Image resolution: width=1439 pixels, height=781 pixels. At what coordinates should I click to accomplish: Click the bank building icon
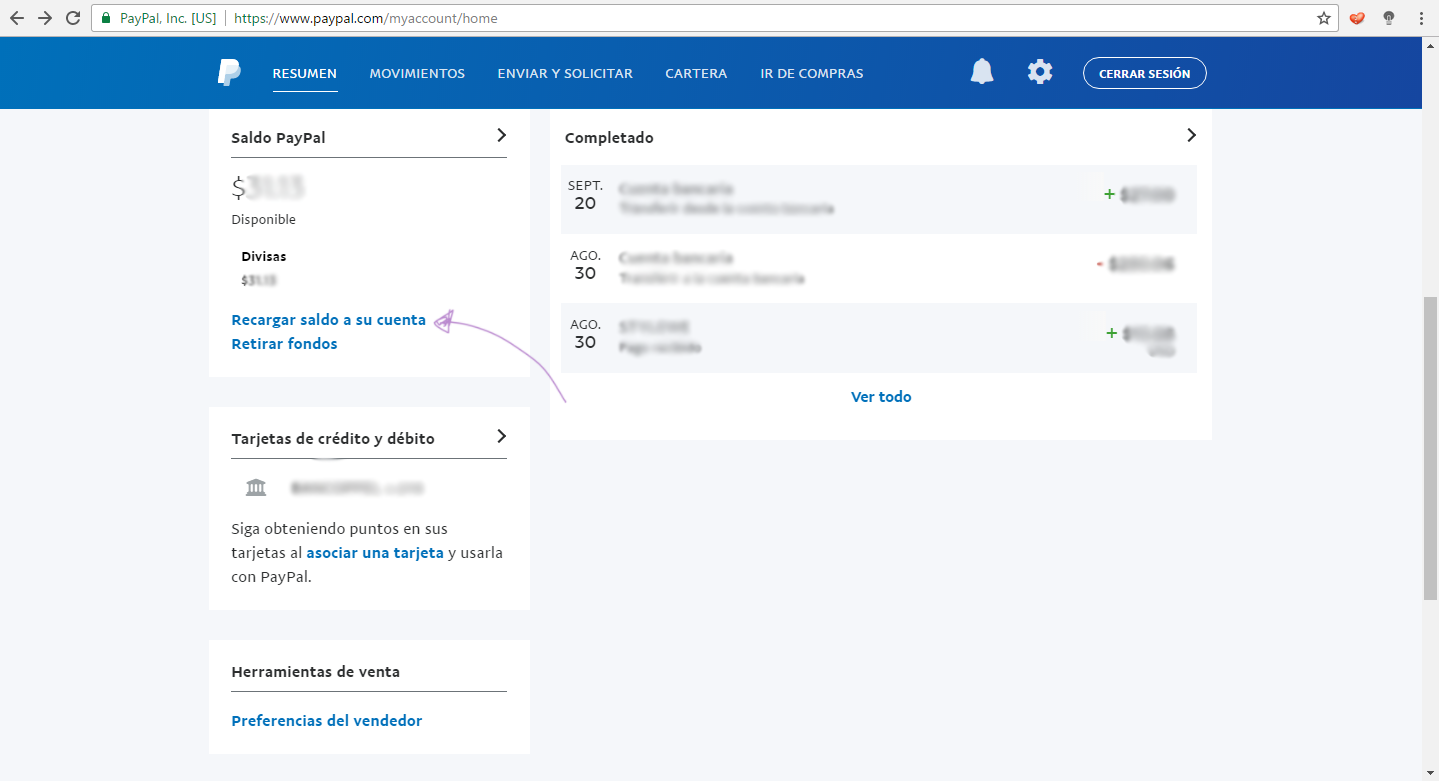point(256,488)
